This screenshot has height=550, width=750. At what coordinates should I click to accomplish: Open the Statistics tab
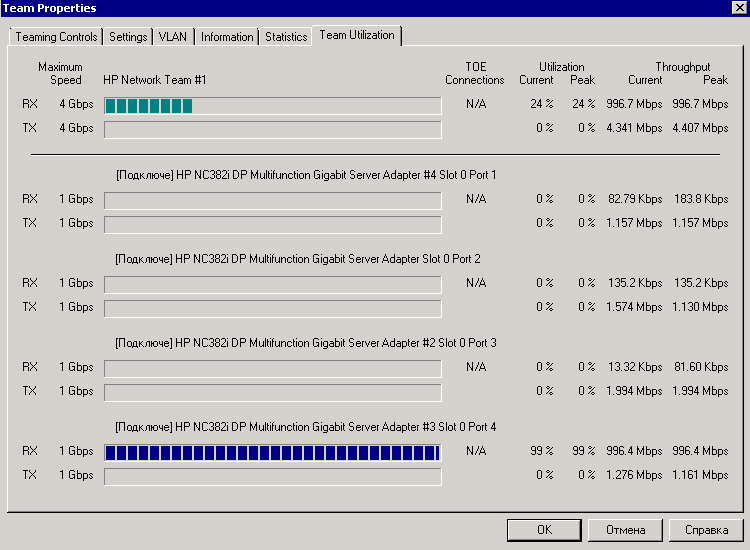tap(286, 37)
